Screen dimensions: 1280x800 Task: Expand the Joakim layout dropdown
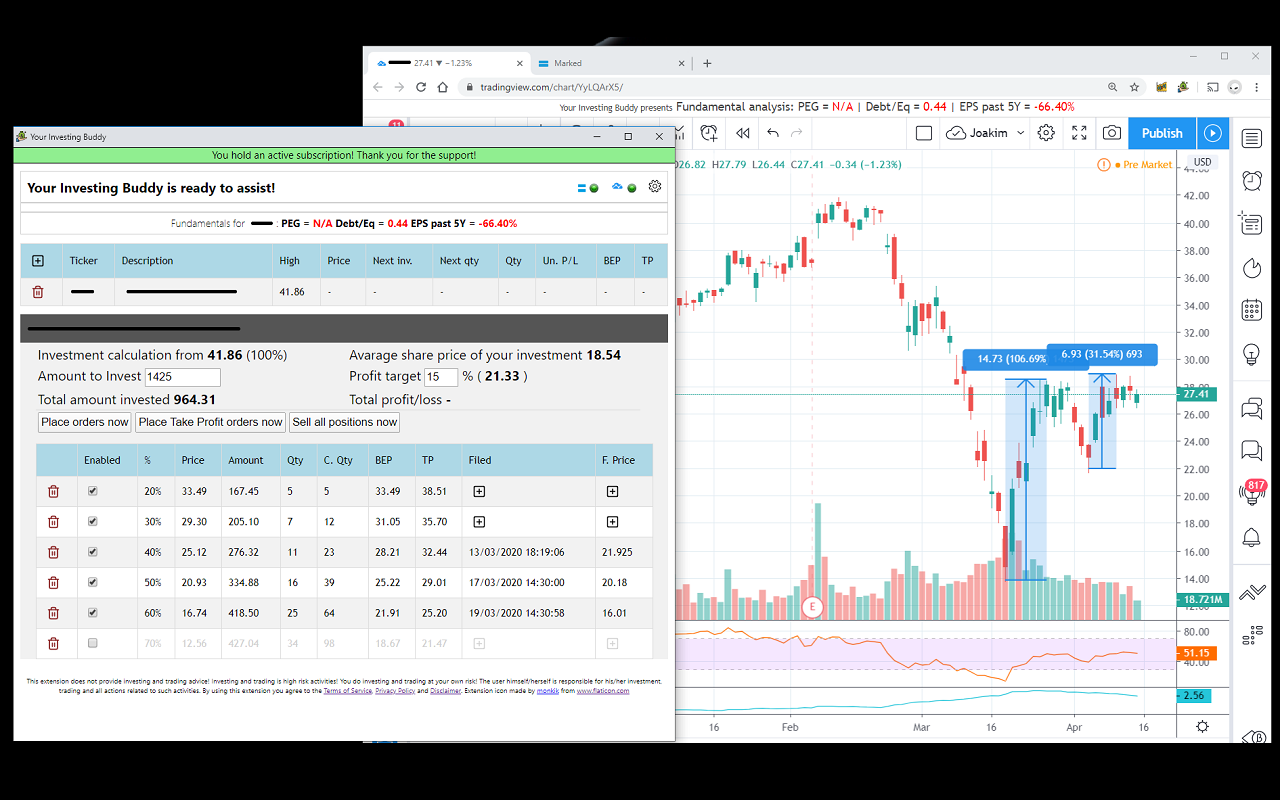1020,133
